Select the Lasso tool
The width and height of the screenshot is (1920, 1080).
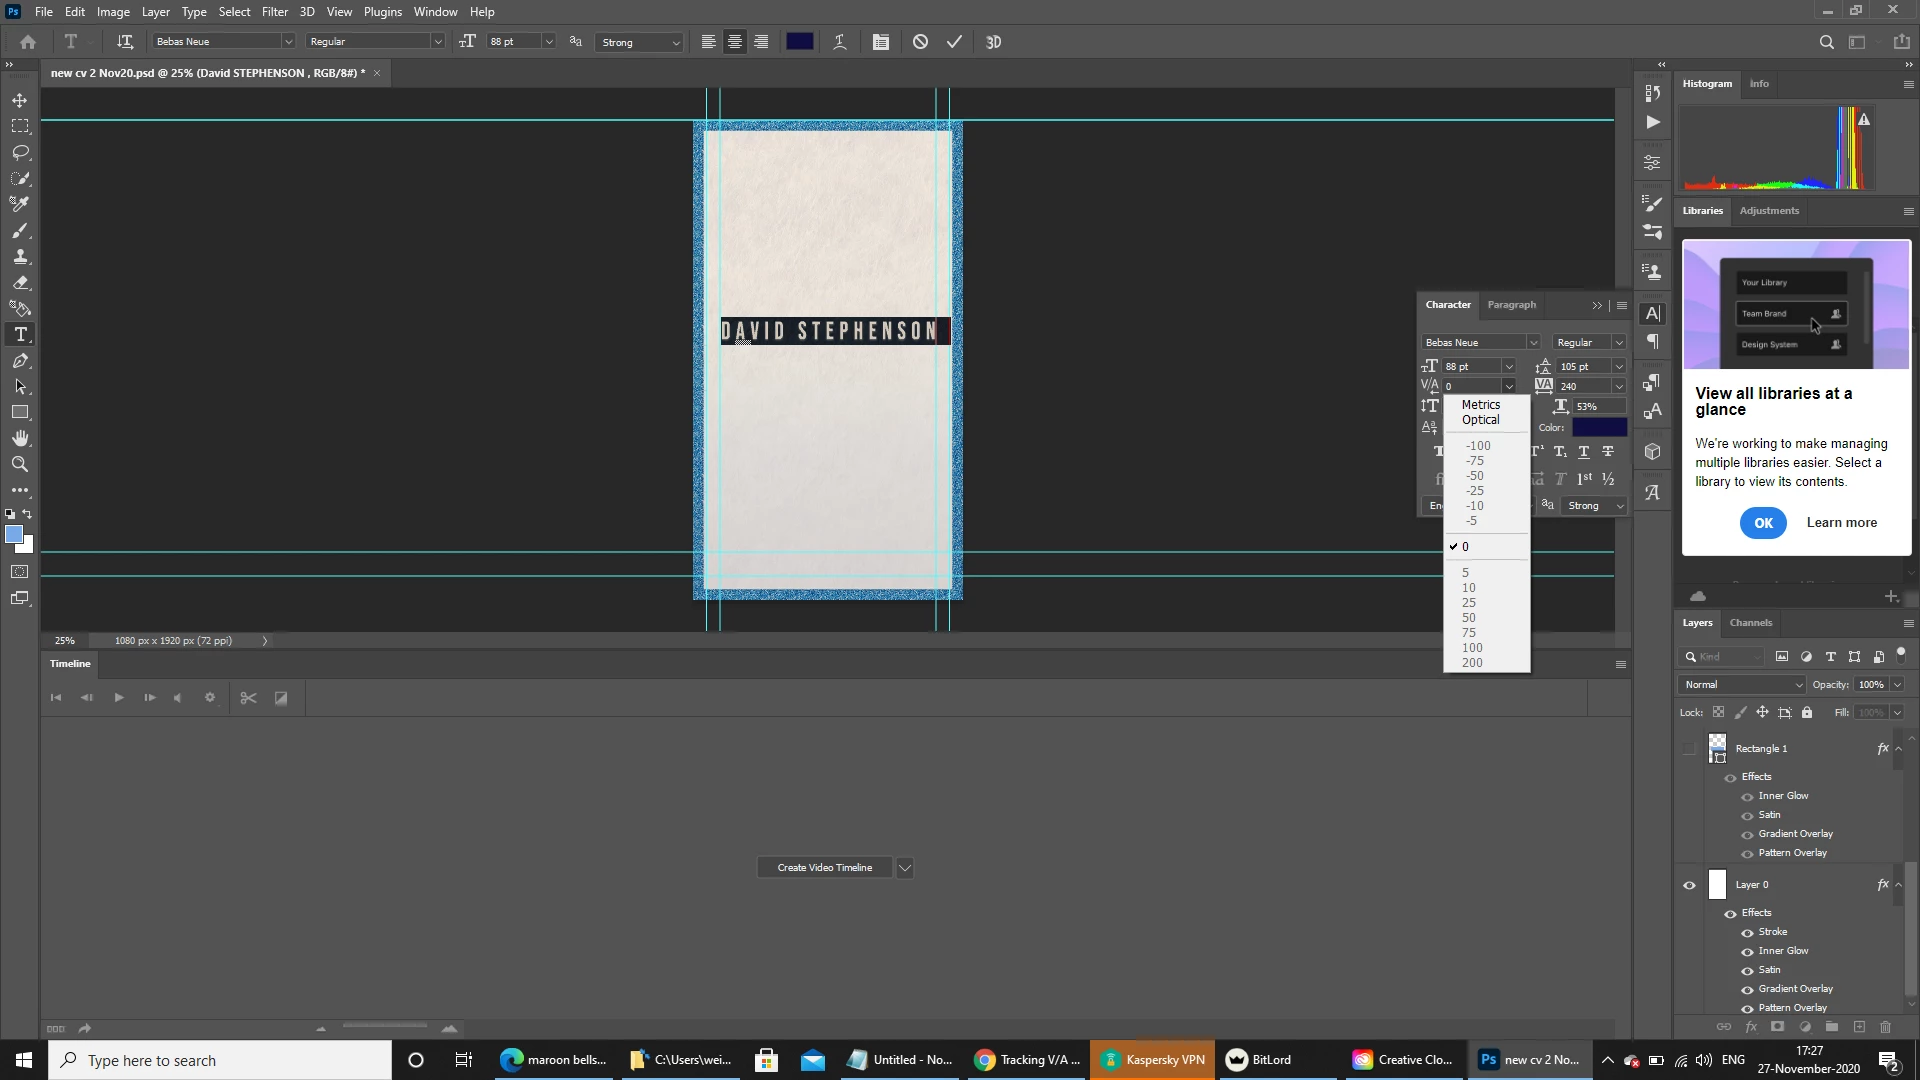click(20, 152)
